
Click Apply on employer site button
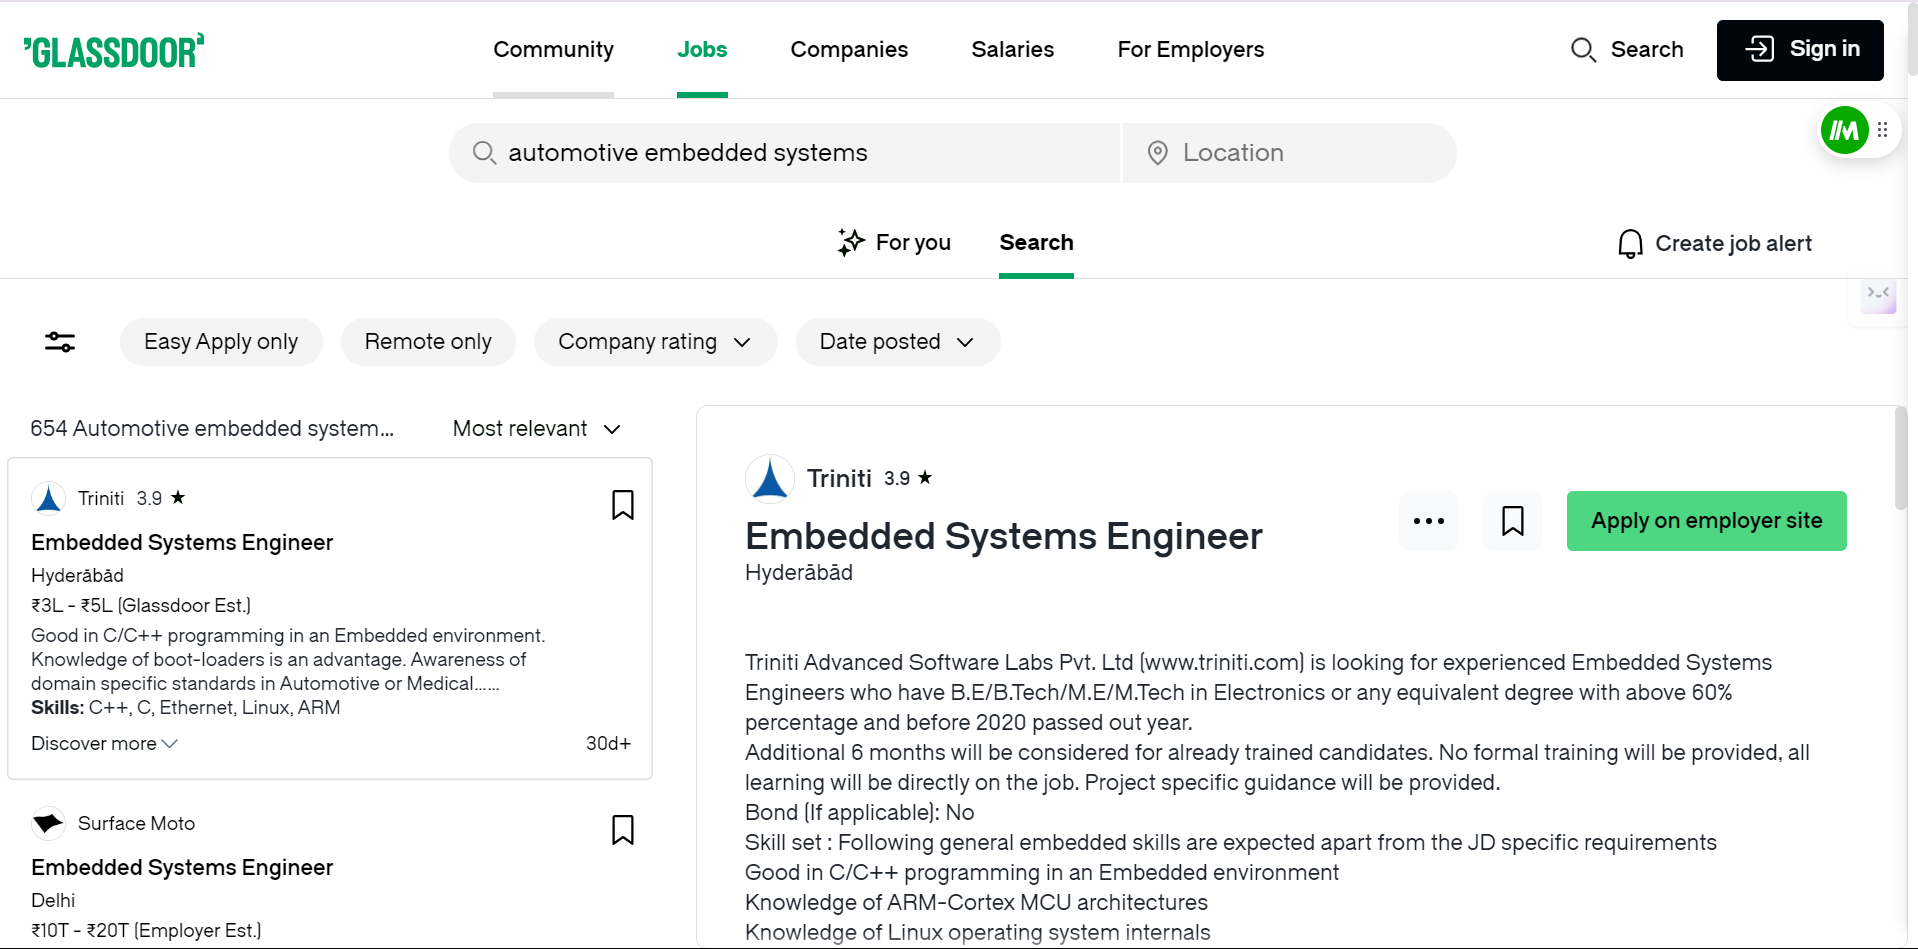pyautogui.click(x=1706, y=521)
